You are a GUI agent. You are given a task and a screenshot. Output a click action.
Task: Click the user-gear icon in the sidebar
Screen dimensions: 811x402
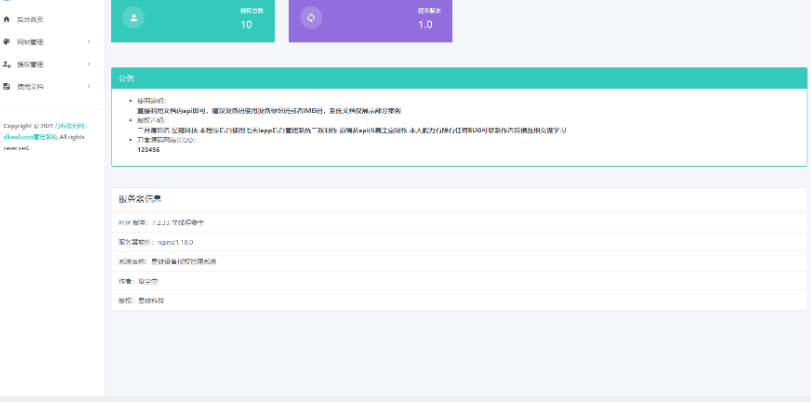[7, 64]
